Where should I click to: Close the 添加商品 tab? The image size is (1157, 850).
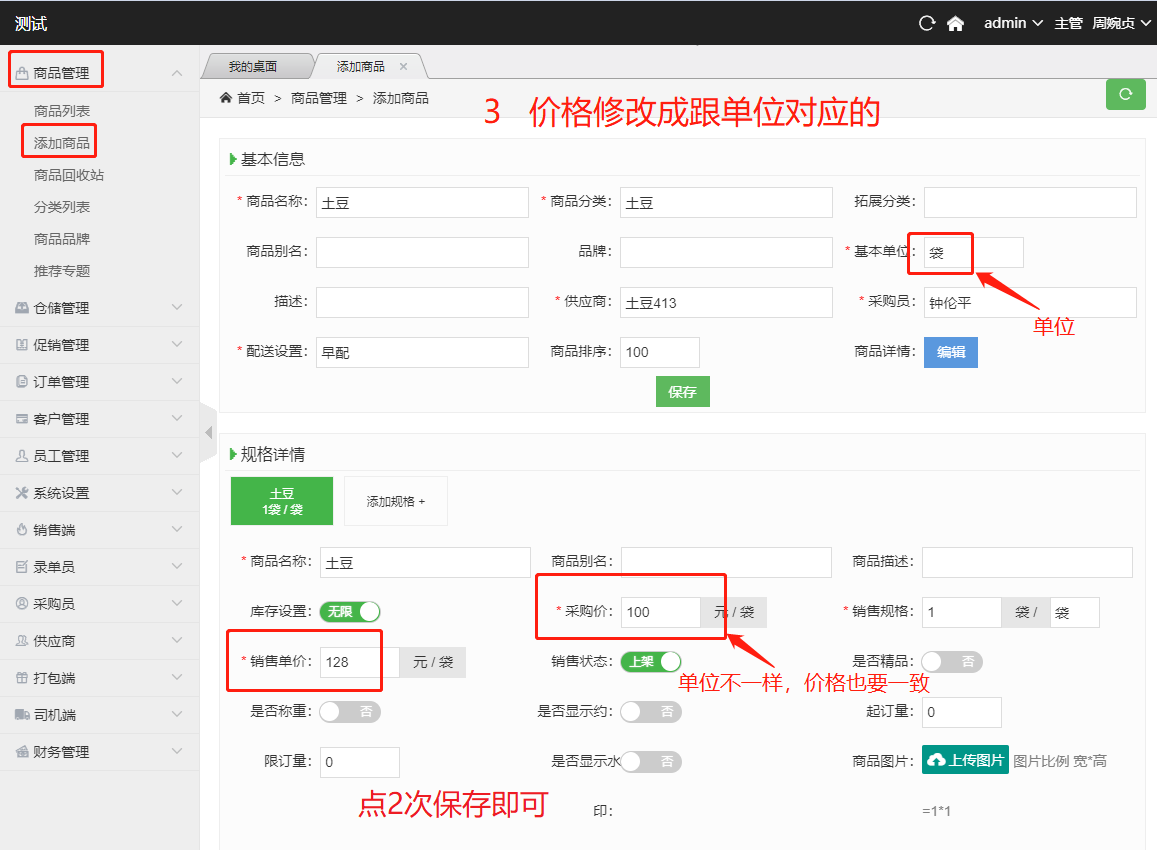pyautogui.click(x=404, y=67)
